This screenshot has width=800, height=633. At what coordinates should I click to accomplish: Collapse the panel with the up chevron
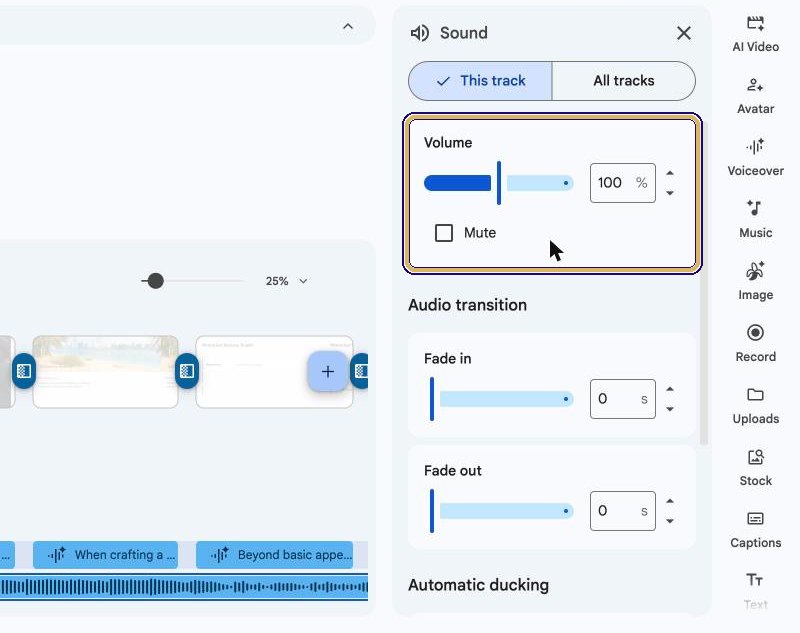pyautogui.click(x=348, y=27)
